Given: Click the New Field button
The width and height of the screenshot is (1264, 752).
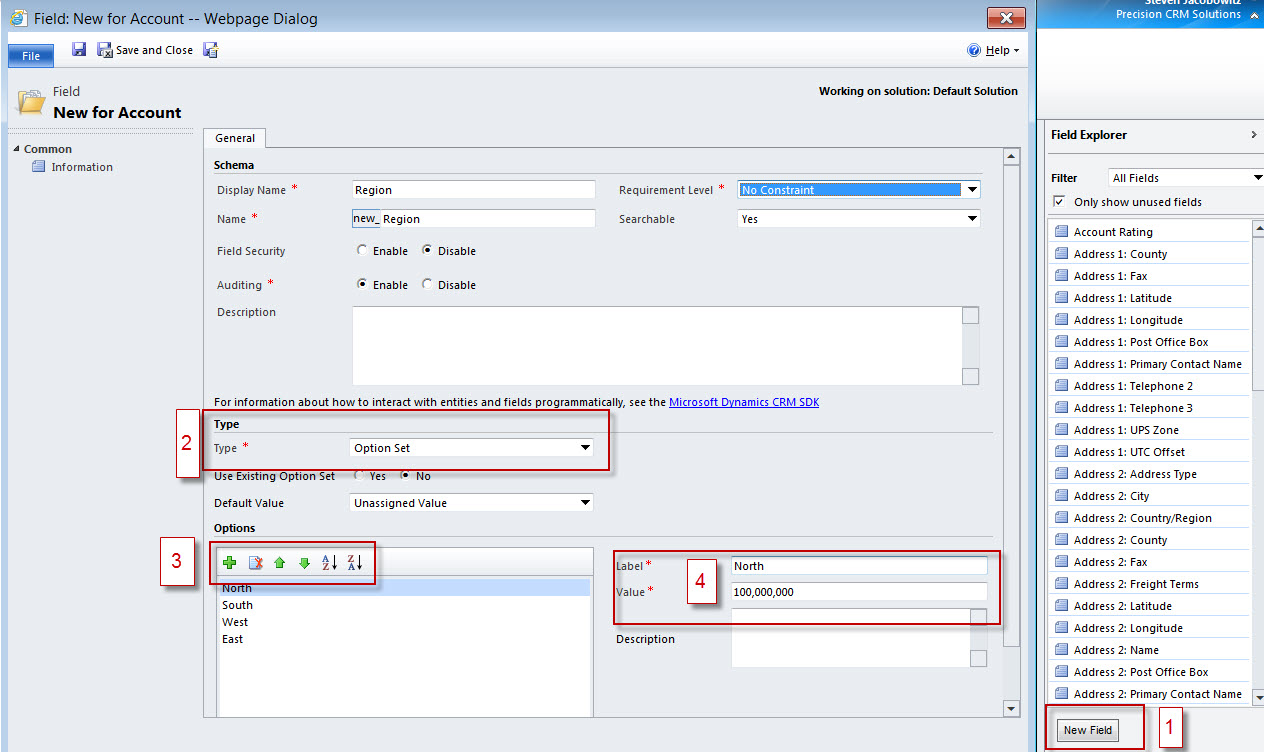Looking at the screenshot, I should point(1087,730).
